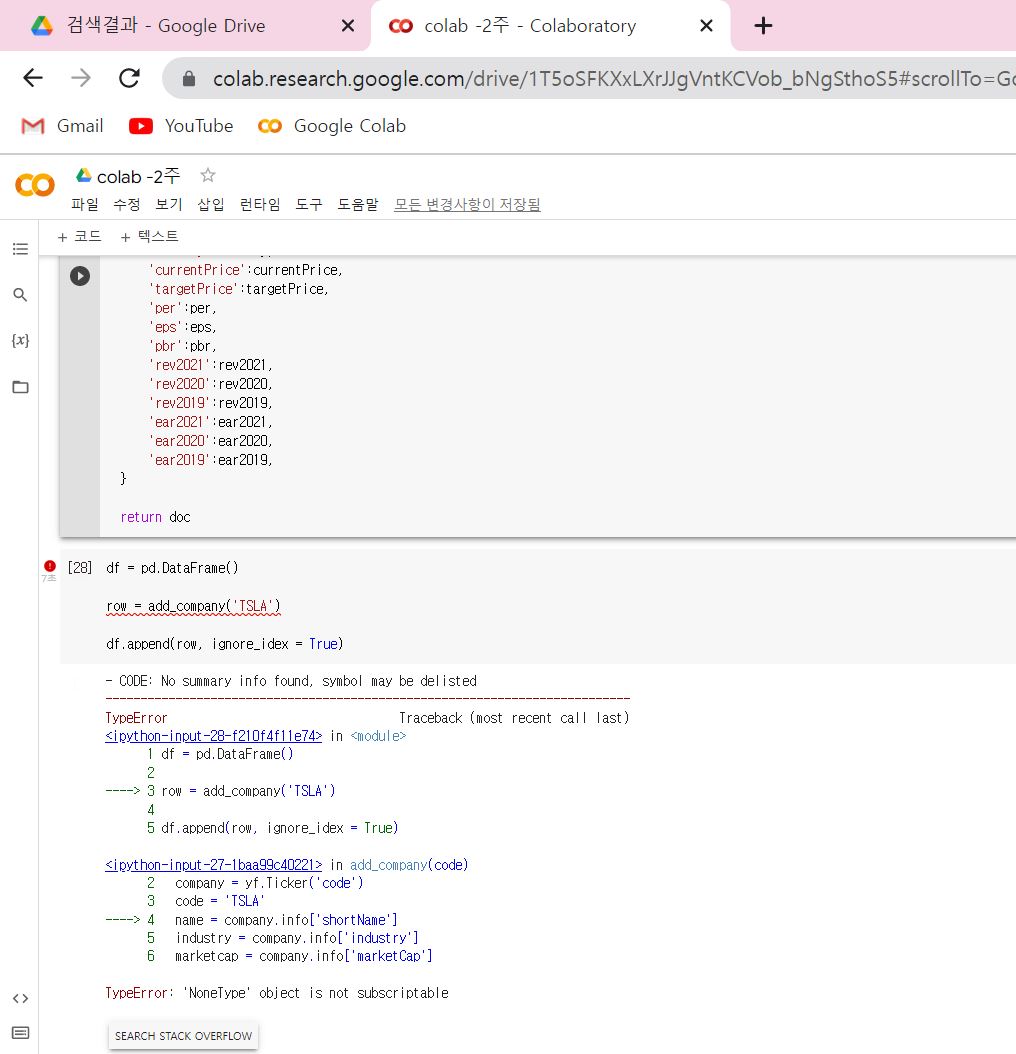Viewport: 1016px width, 1054px height.
Task: Click the [28] execution count
Action: (79, 568)
